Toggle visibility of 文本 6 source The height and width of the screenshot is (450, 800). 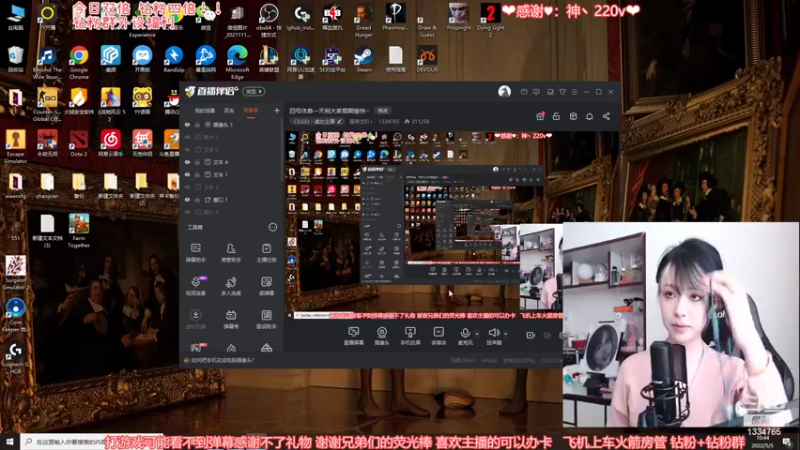188,149
